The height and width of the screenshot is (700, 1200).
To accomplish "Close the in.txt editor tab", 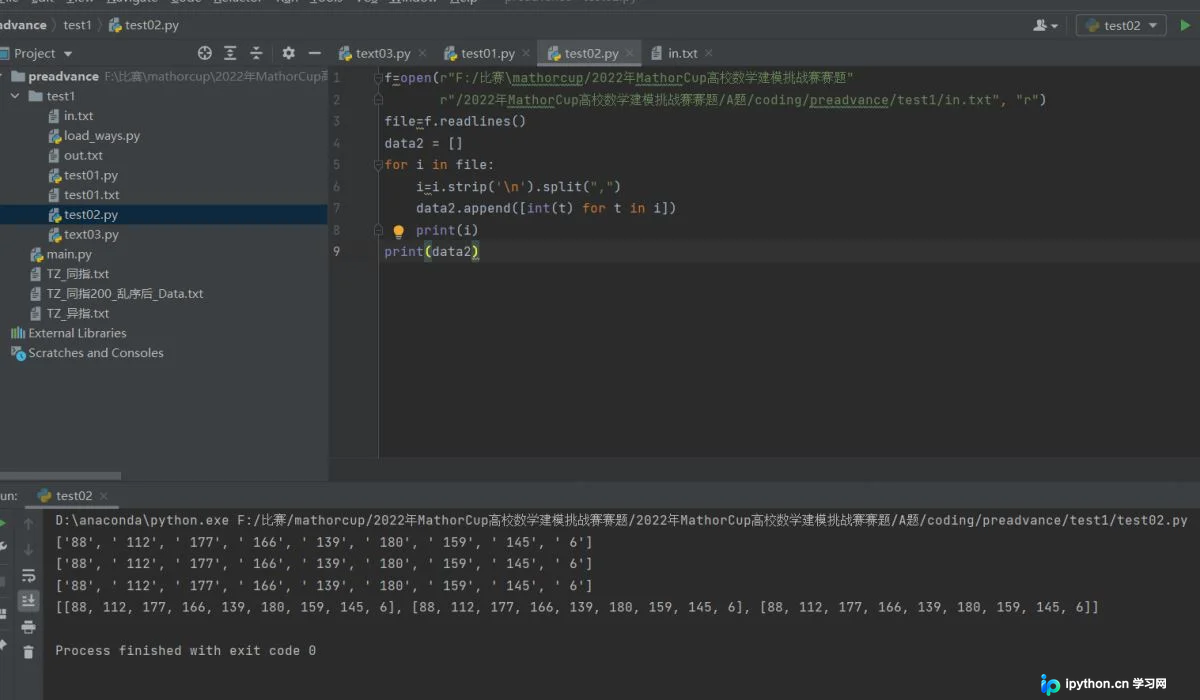I will pyautogui.click(x=708, y=53).
